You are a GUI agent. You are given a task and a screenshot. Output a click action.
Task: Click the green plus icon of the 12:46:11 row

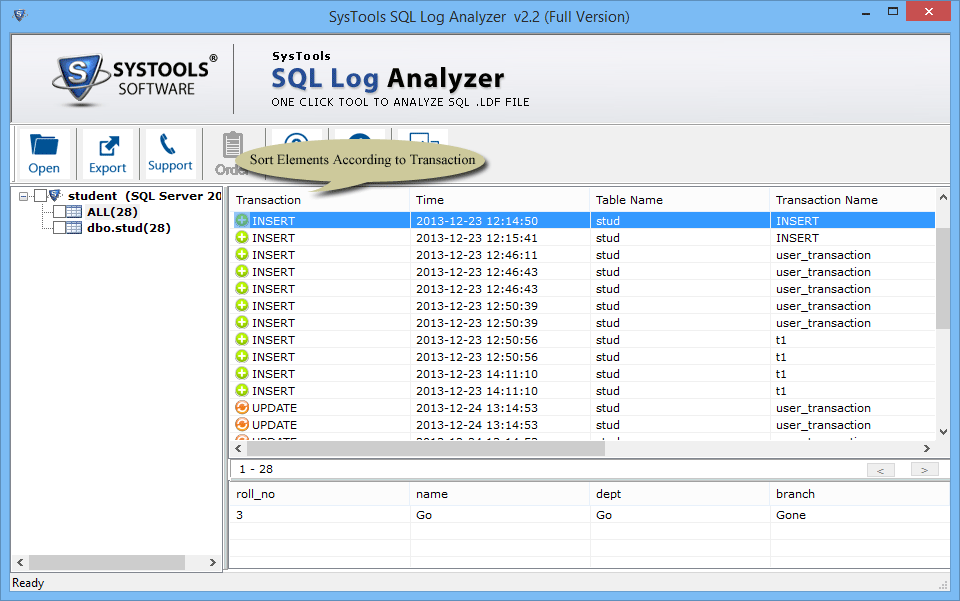pyautogui.click(x=242, y=255)
